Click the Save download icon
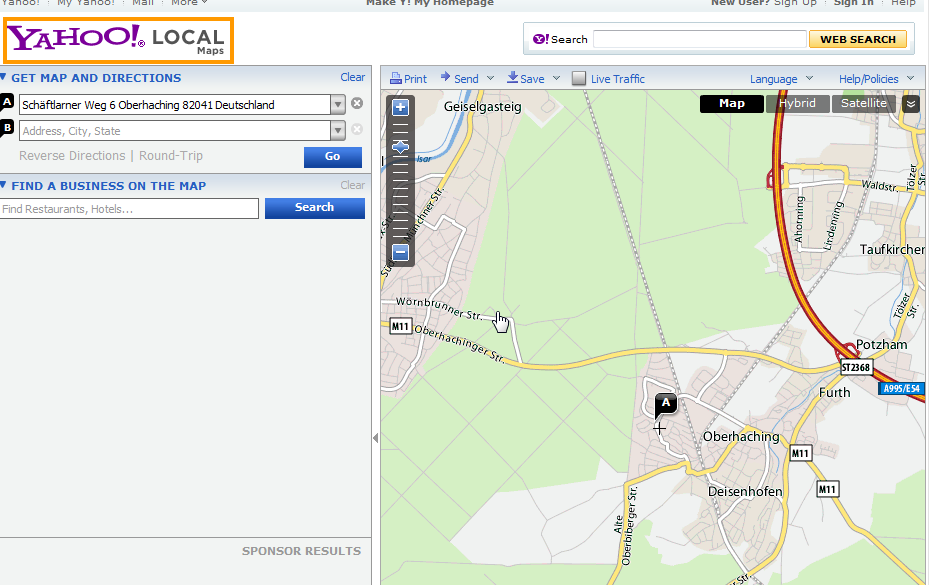This screenshot has height=585, width=930. (x=512, y=78)
